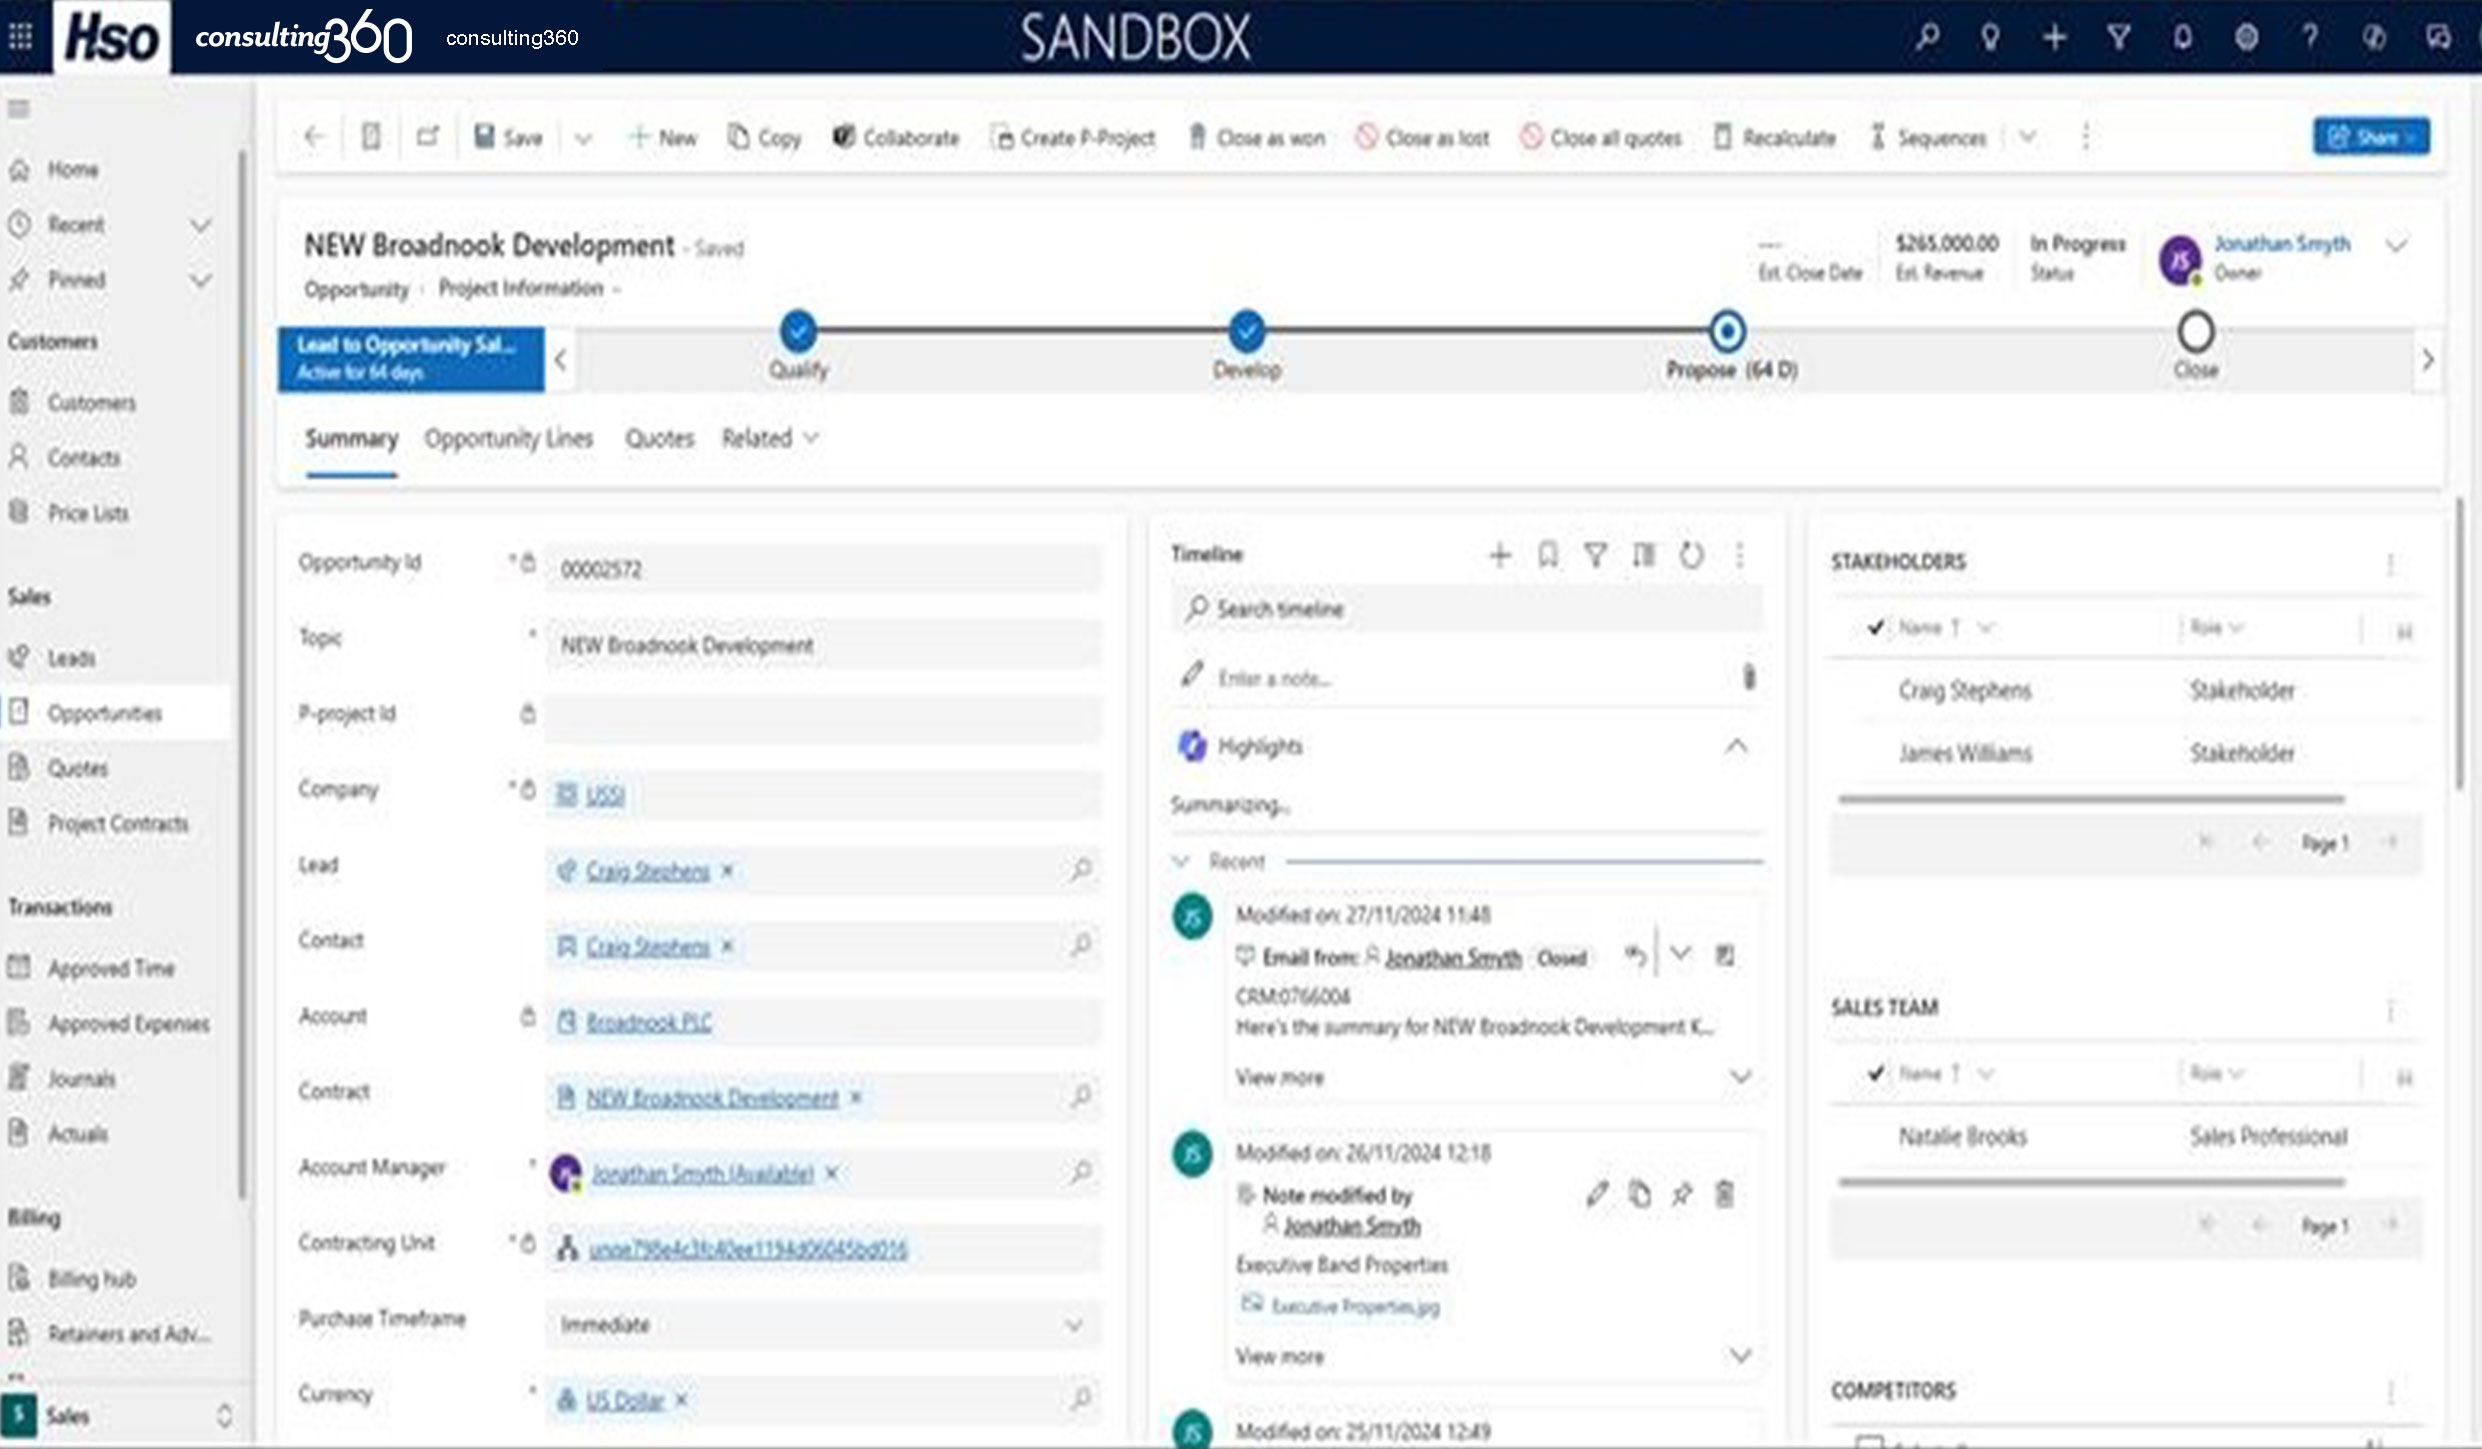The width and height of the screenshot is (2482, 1449).
Task: Expand View more on the email entry
Action: [x=1740, y=1076]
